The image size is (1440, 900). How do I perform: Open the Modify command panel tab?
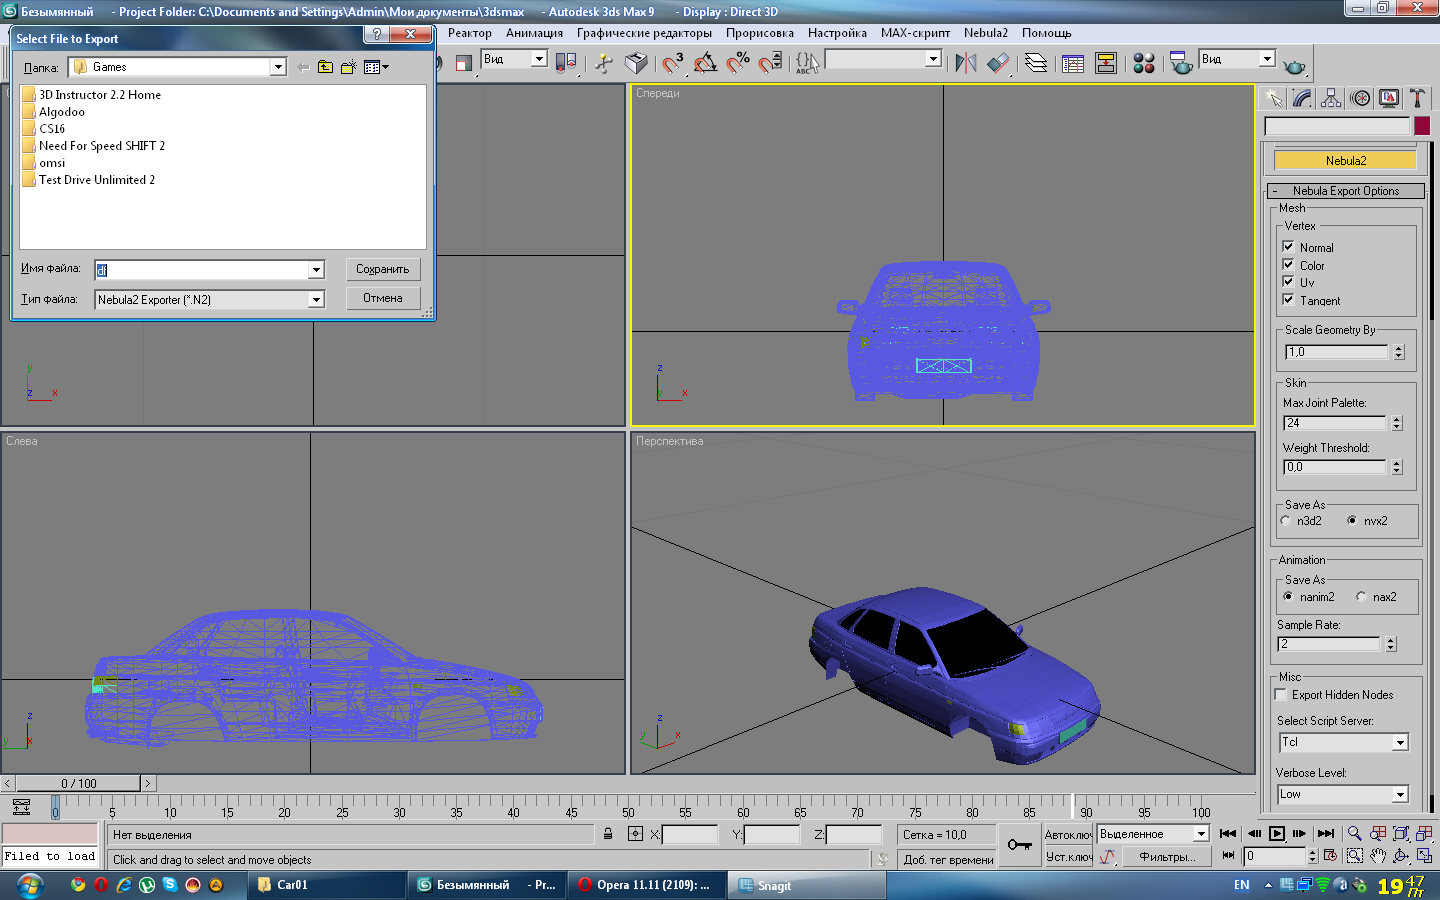1302,98
